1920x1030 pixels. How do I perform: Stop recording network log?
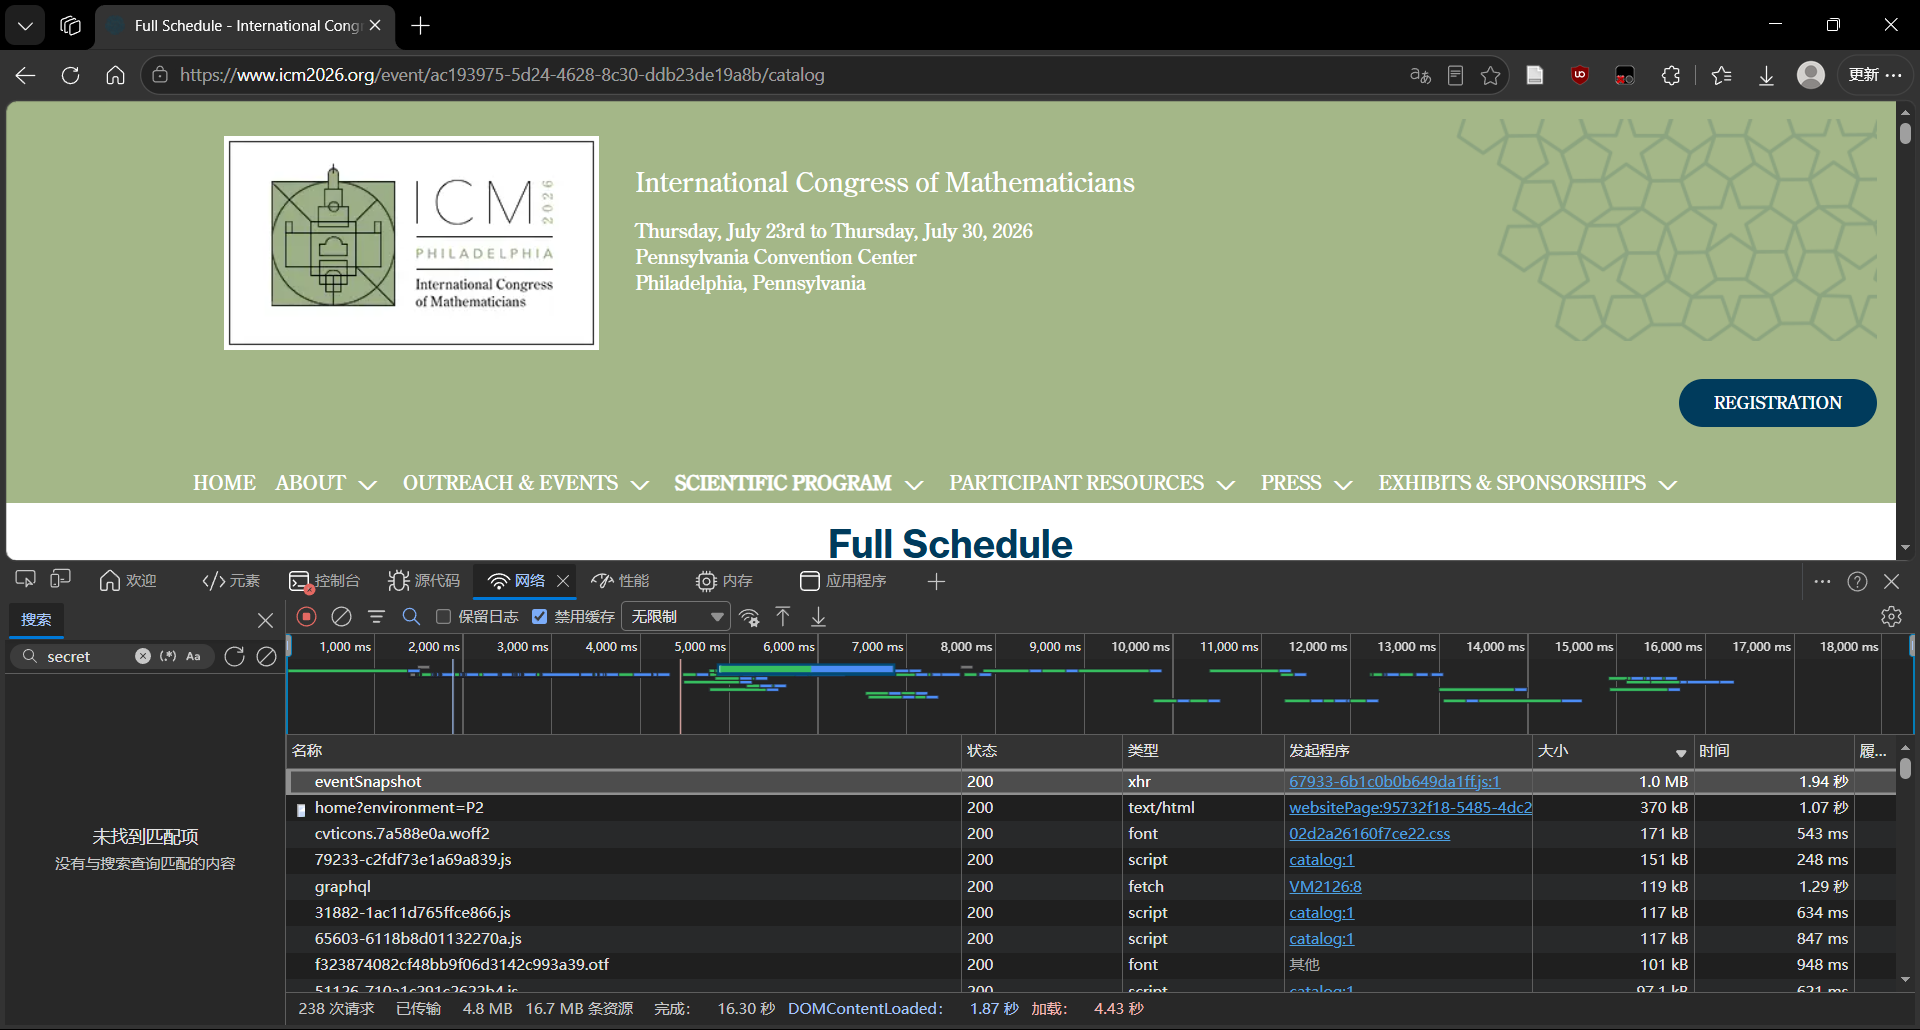point(307,617)
